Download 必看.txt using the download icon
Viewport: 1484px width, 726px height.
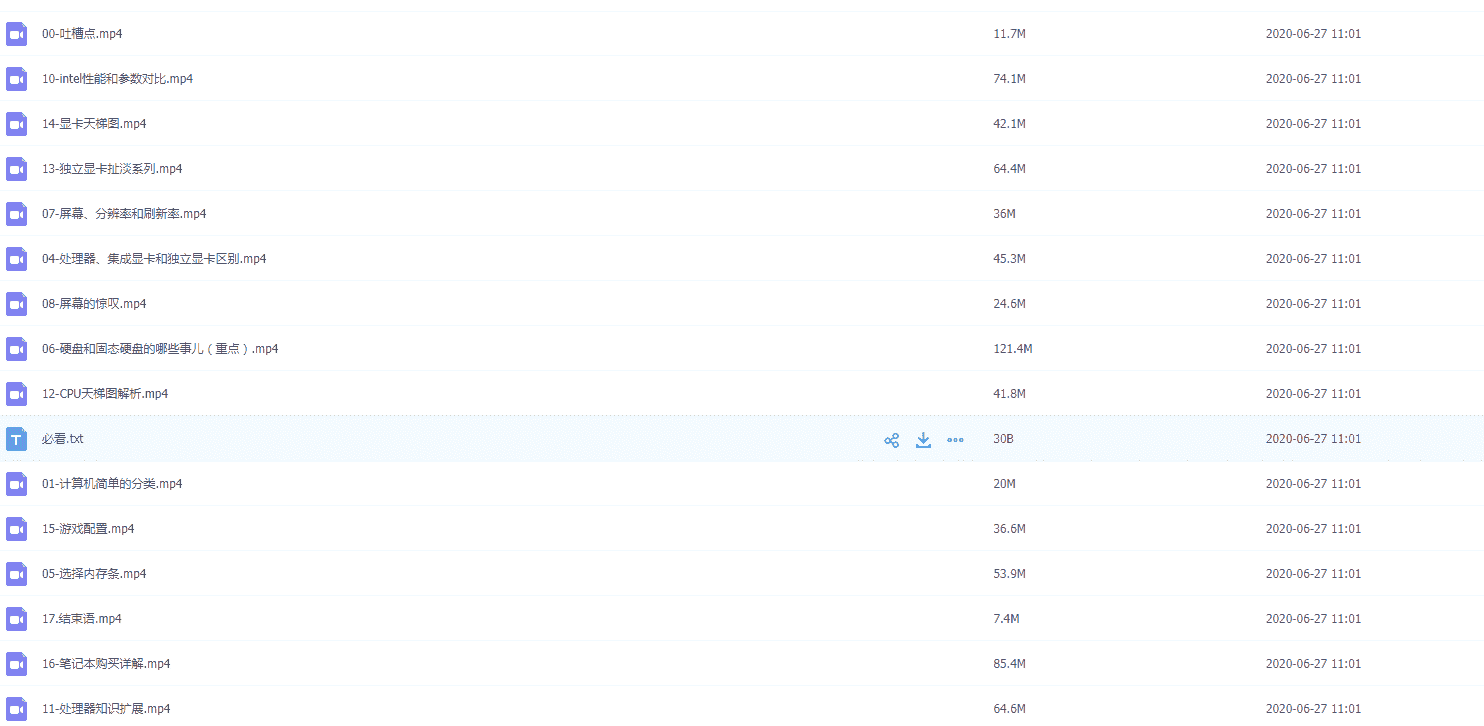923,440
